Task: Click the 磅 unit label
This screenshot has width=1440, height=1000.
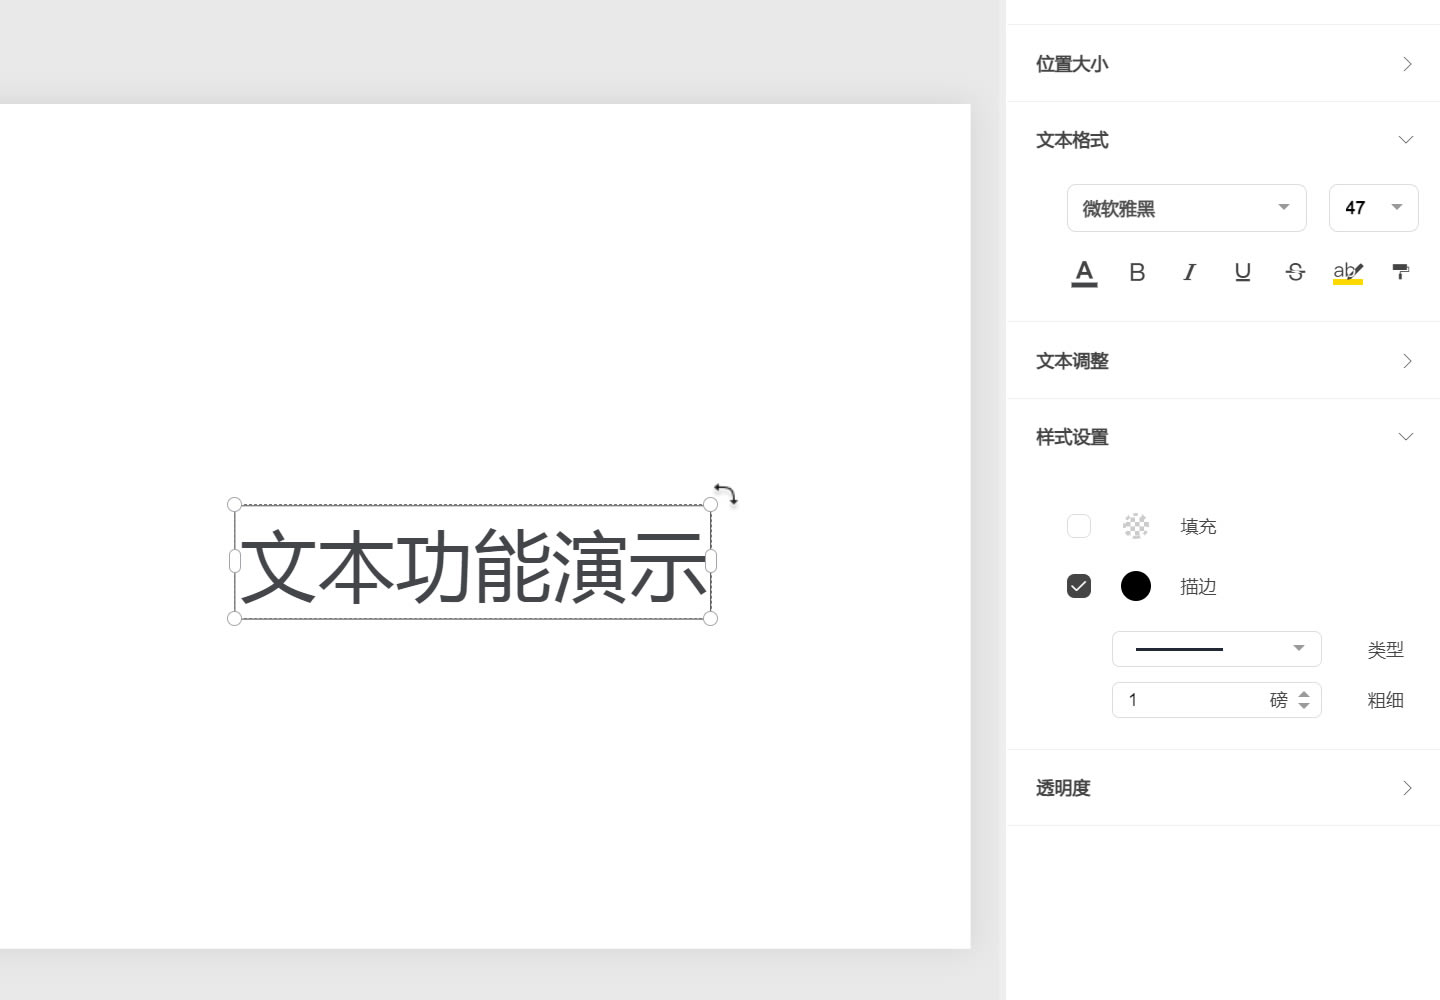Action: pyautogui.click(x=1279, y=700)
